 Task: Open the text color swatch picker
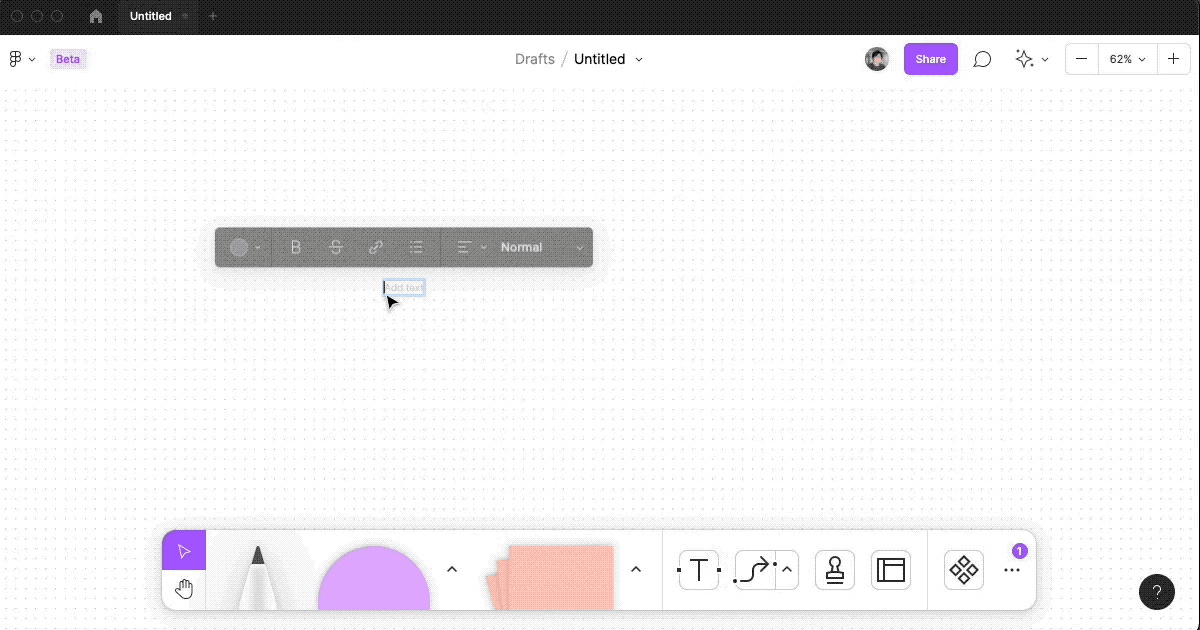pos(246,247)
